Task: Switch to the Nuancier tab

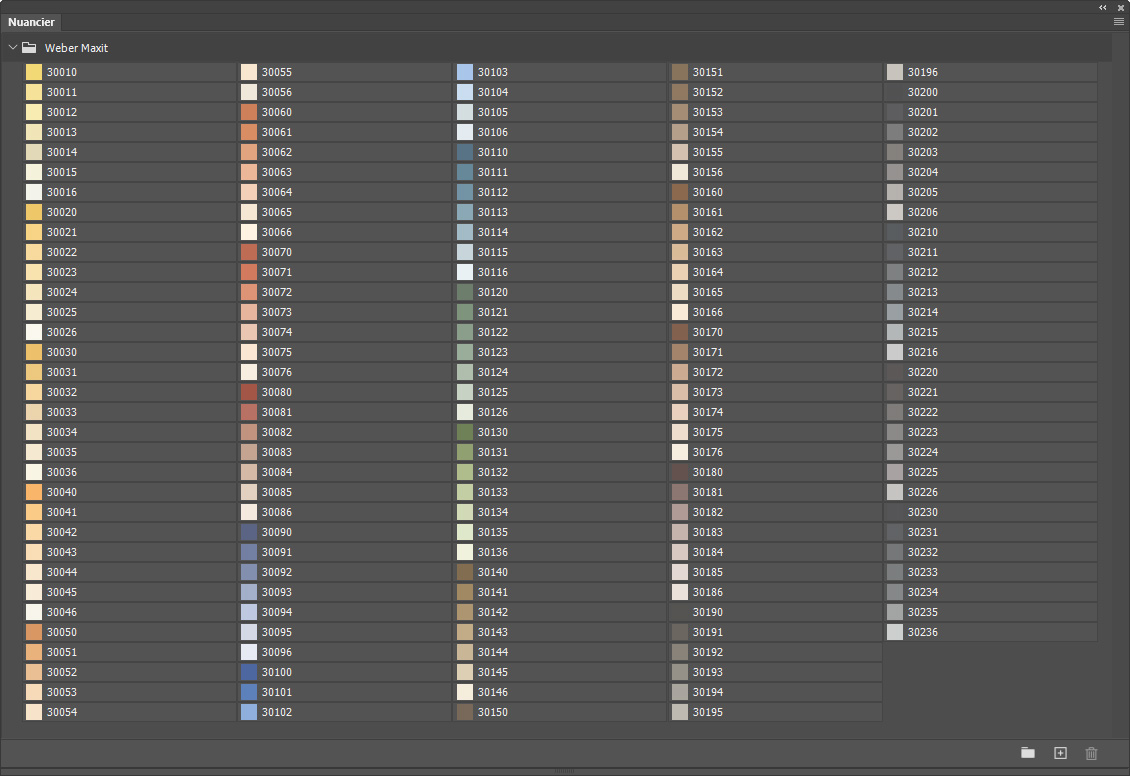Action: (x=31, y=22)
